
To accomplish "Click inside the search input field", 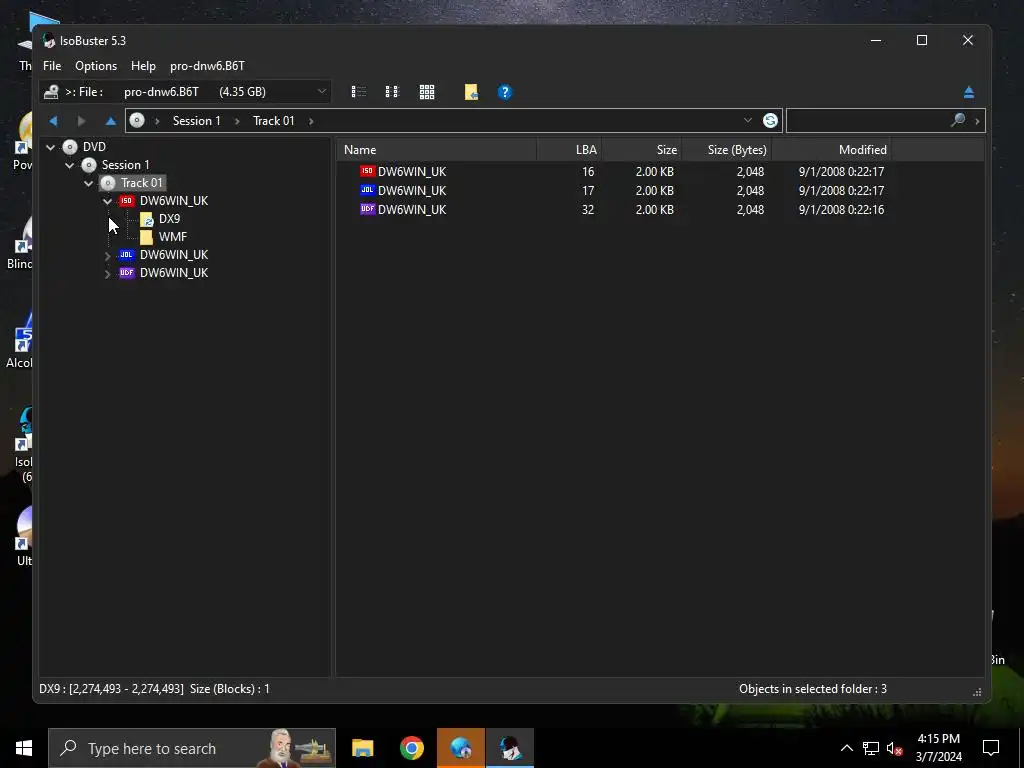I will [x=867, y=120].
